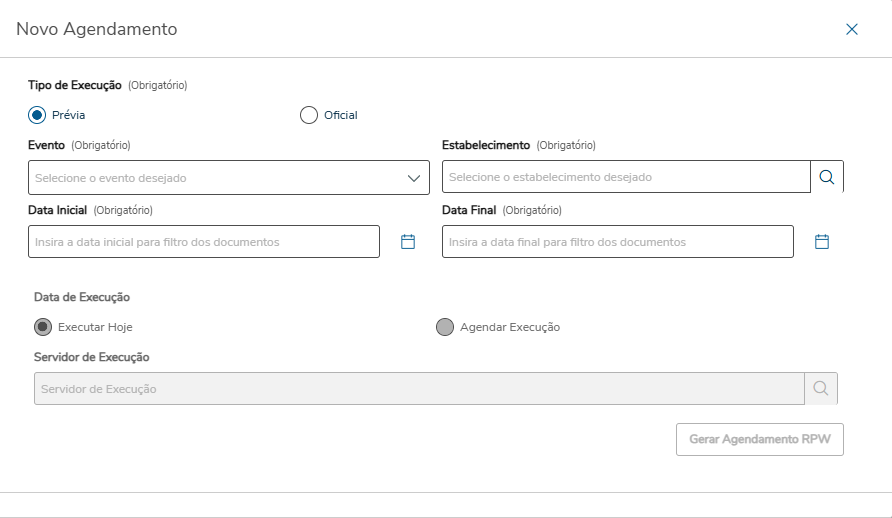Open Data Inicial calendar picker icon
Image resolution: width=892 pixels, height=518 pixels.
pyautogui.click(x=408, y=242)
